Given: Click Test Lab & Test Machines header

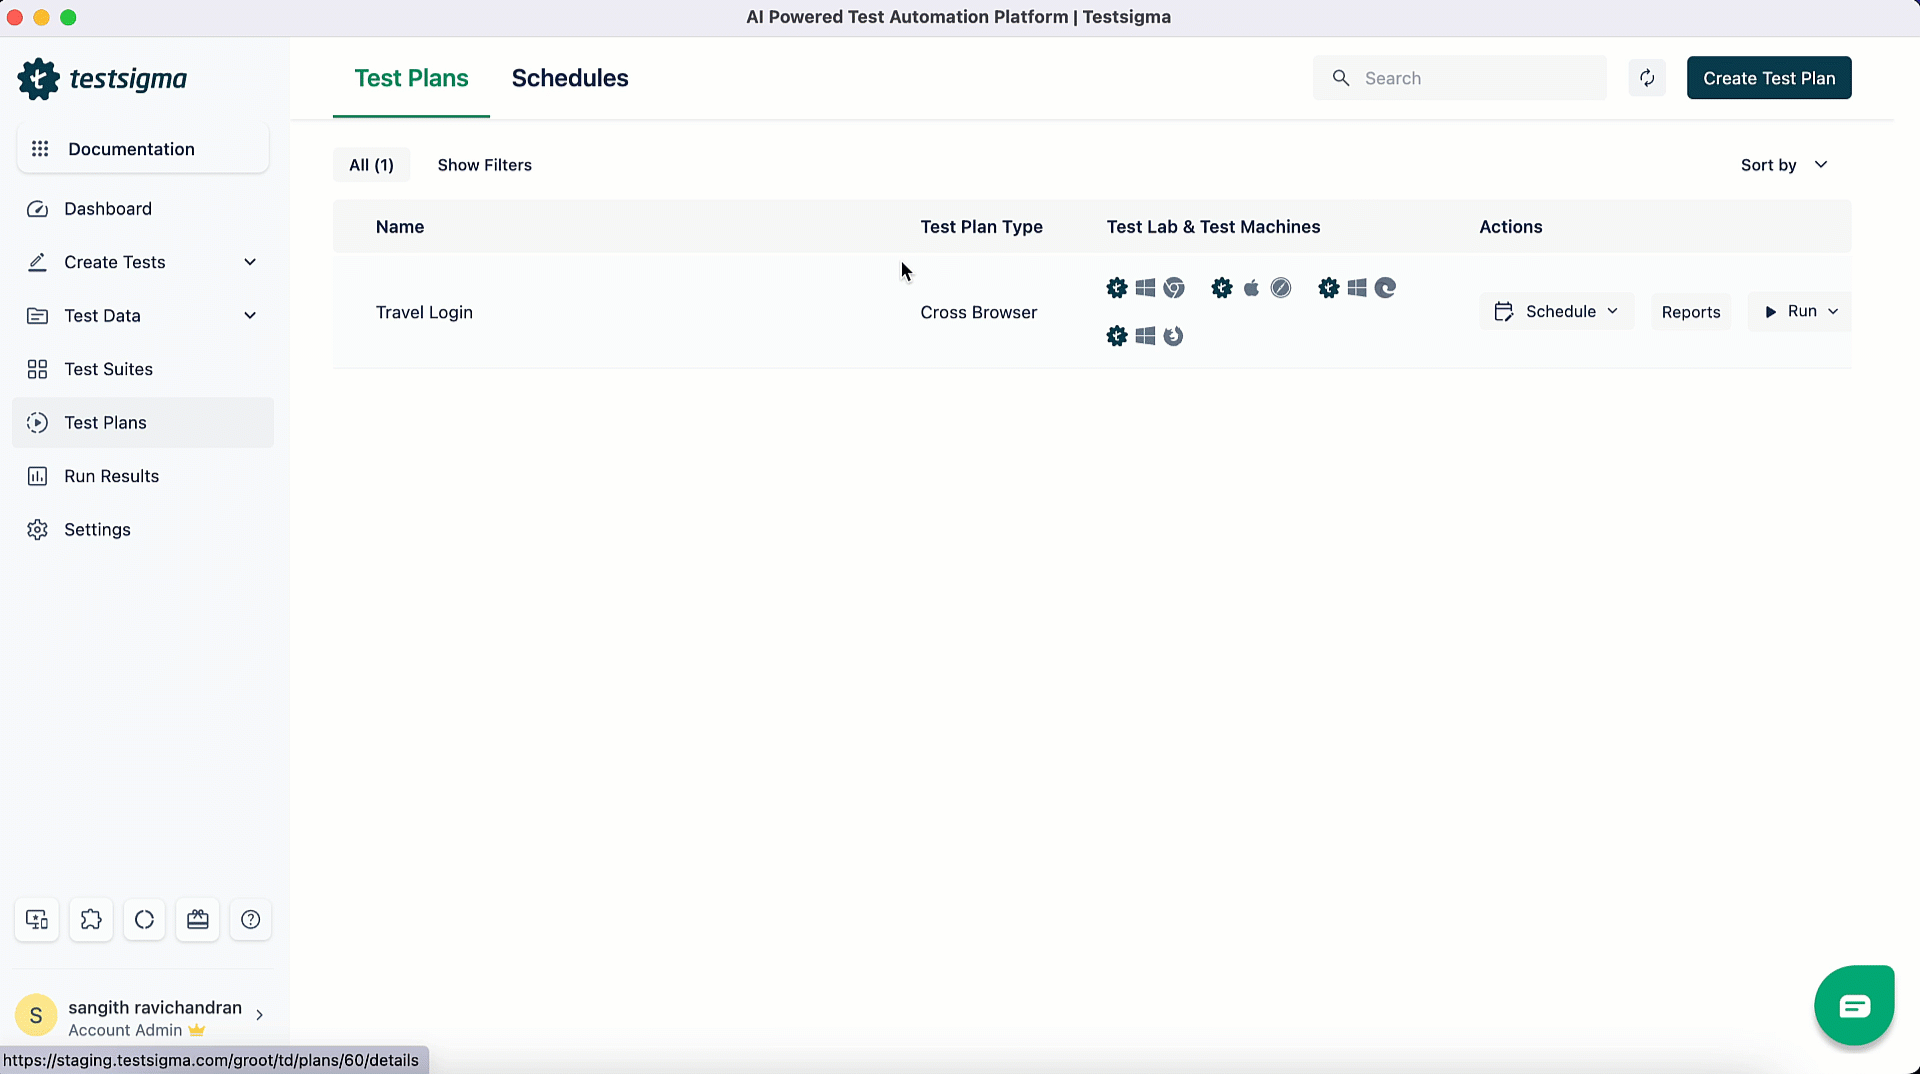Looking at the screenshot, I should (x=1213, y=227).
